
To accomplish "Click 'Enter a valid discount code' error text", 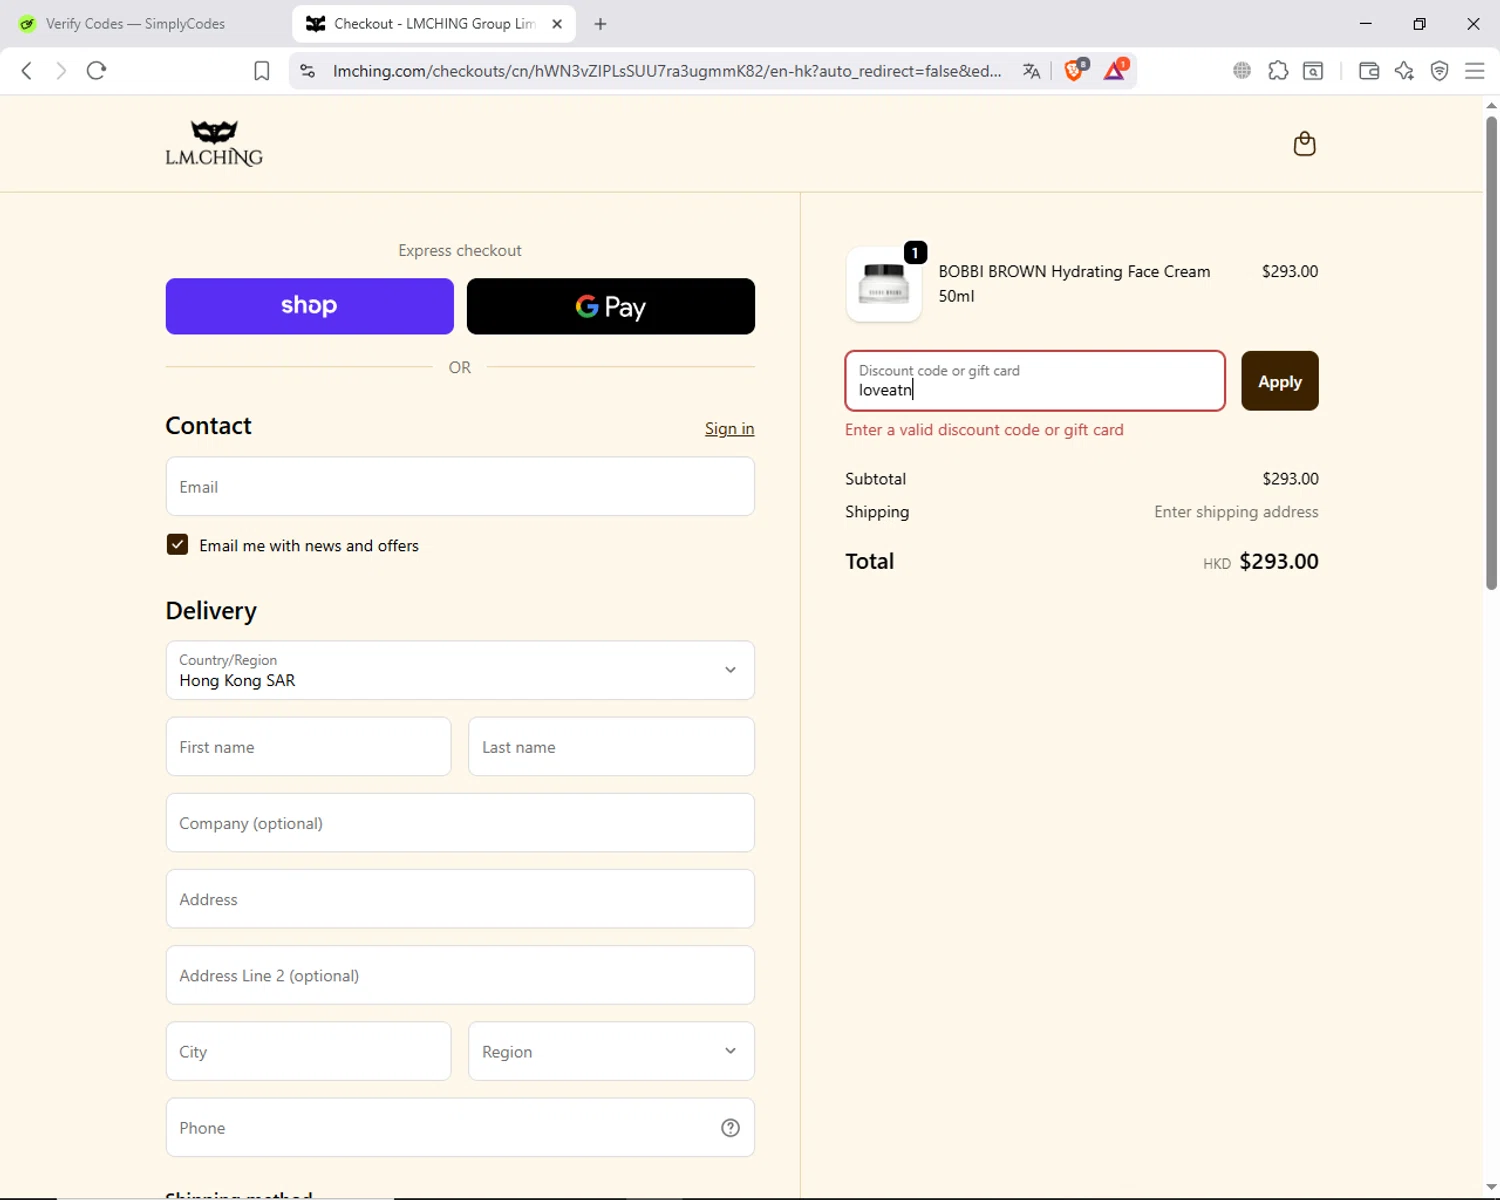I will (x=984, y=430).
